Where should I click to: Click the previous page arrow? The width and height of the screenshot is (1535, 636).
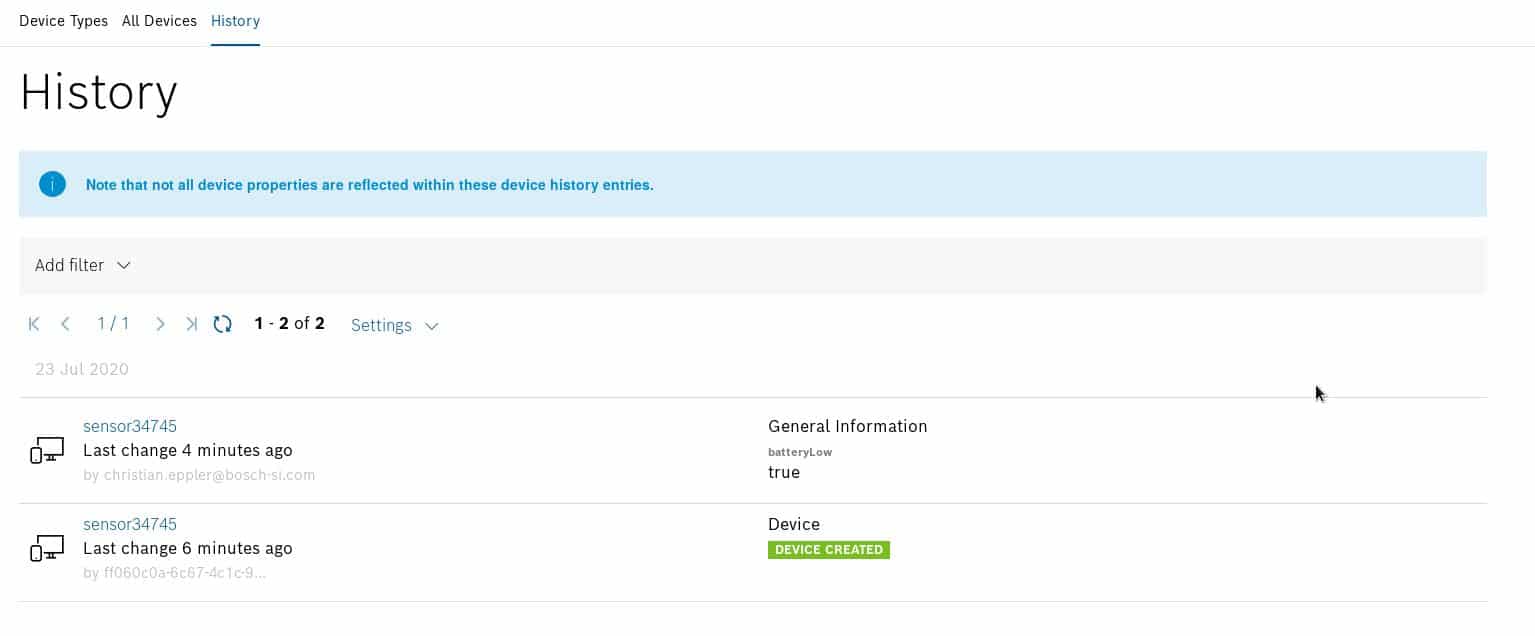(x=65, y=324)
